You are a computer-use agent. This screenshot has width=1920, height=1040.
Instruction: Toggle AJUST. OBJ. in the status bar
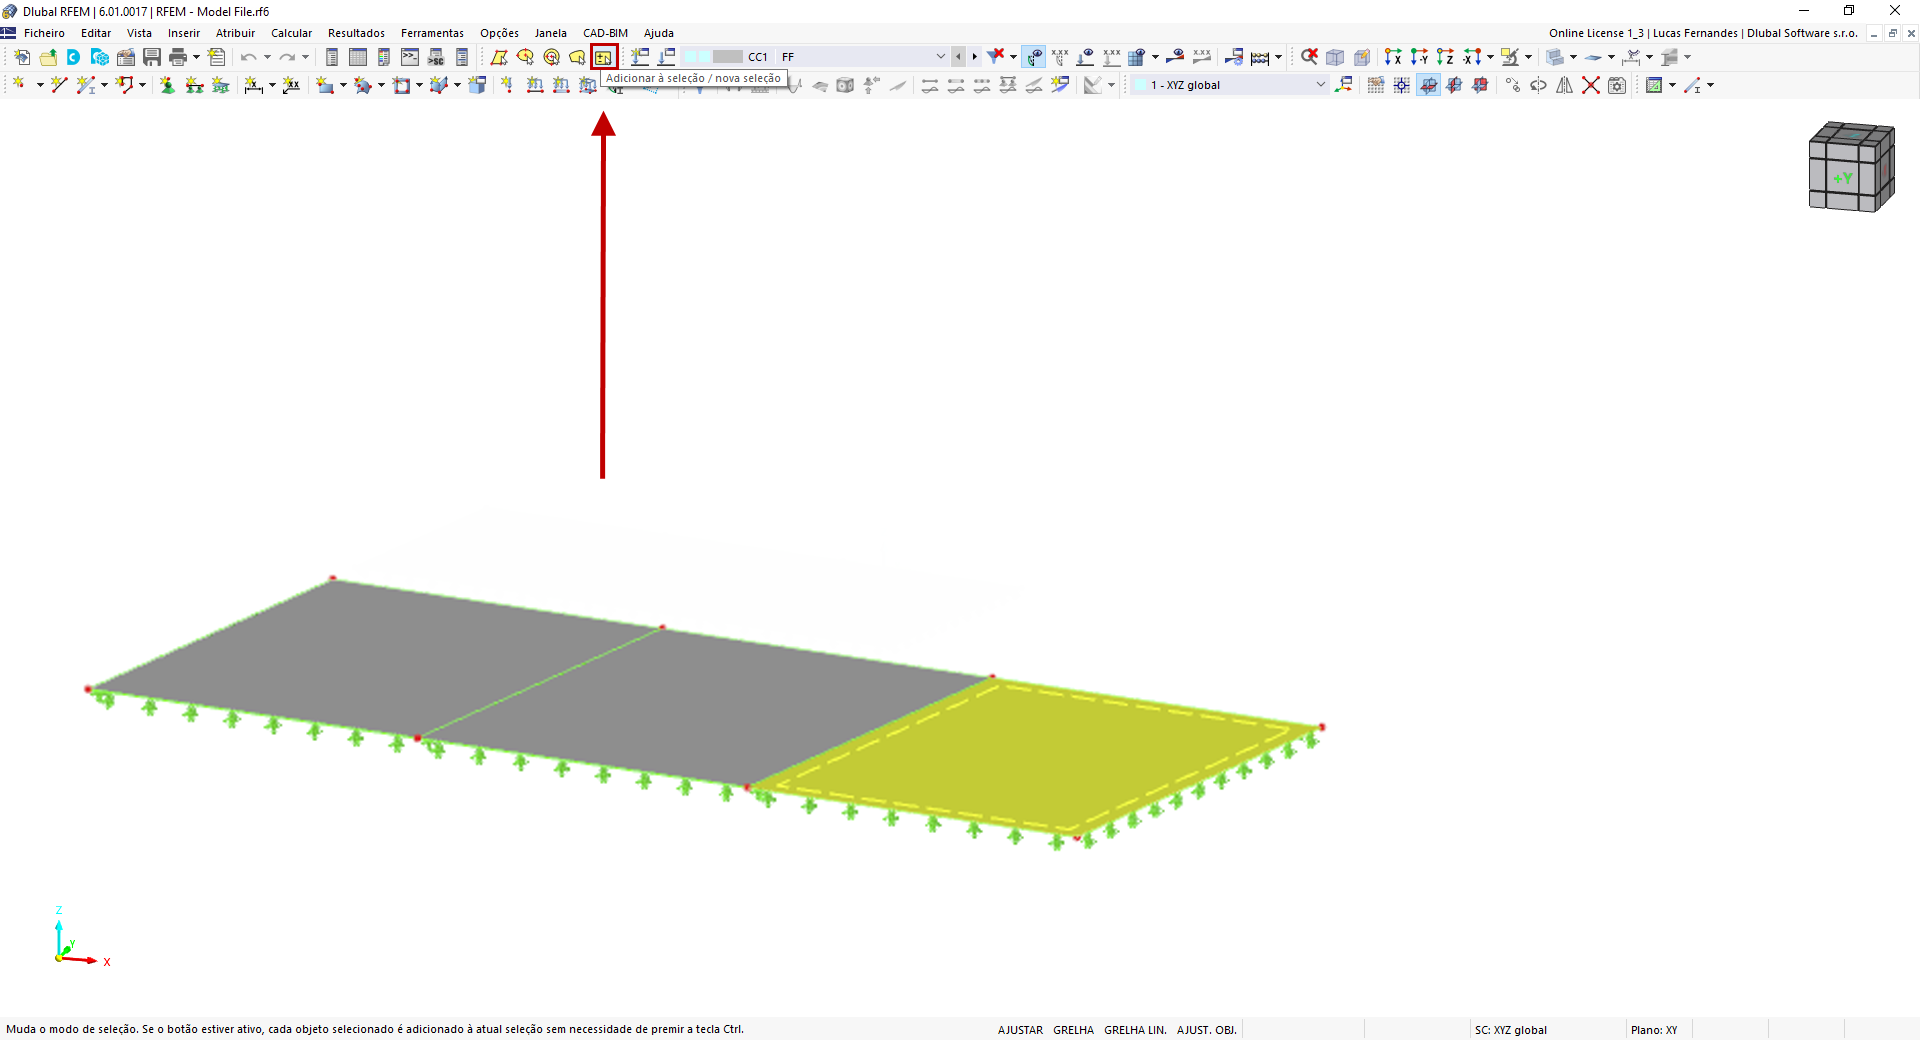[x=1206, y=1030]
